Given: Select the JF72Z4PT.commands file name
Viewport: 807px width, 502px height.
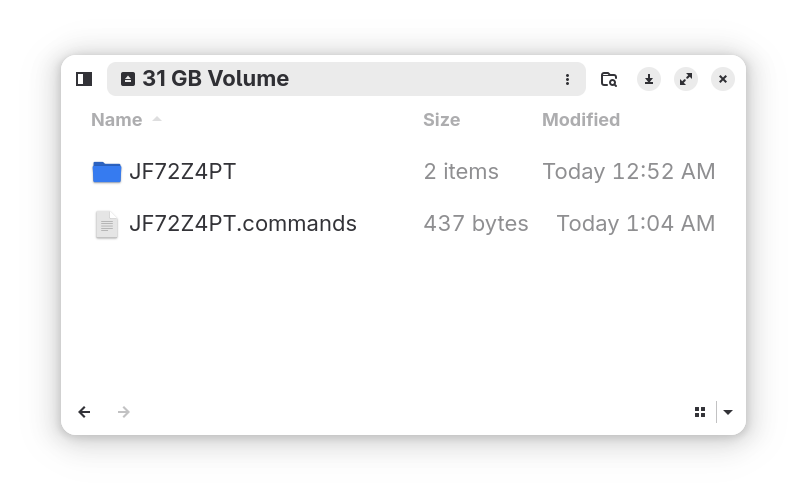Looking at the screenshot, I should [243, 224].
